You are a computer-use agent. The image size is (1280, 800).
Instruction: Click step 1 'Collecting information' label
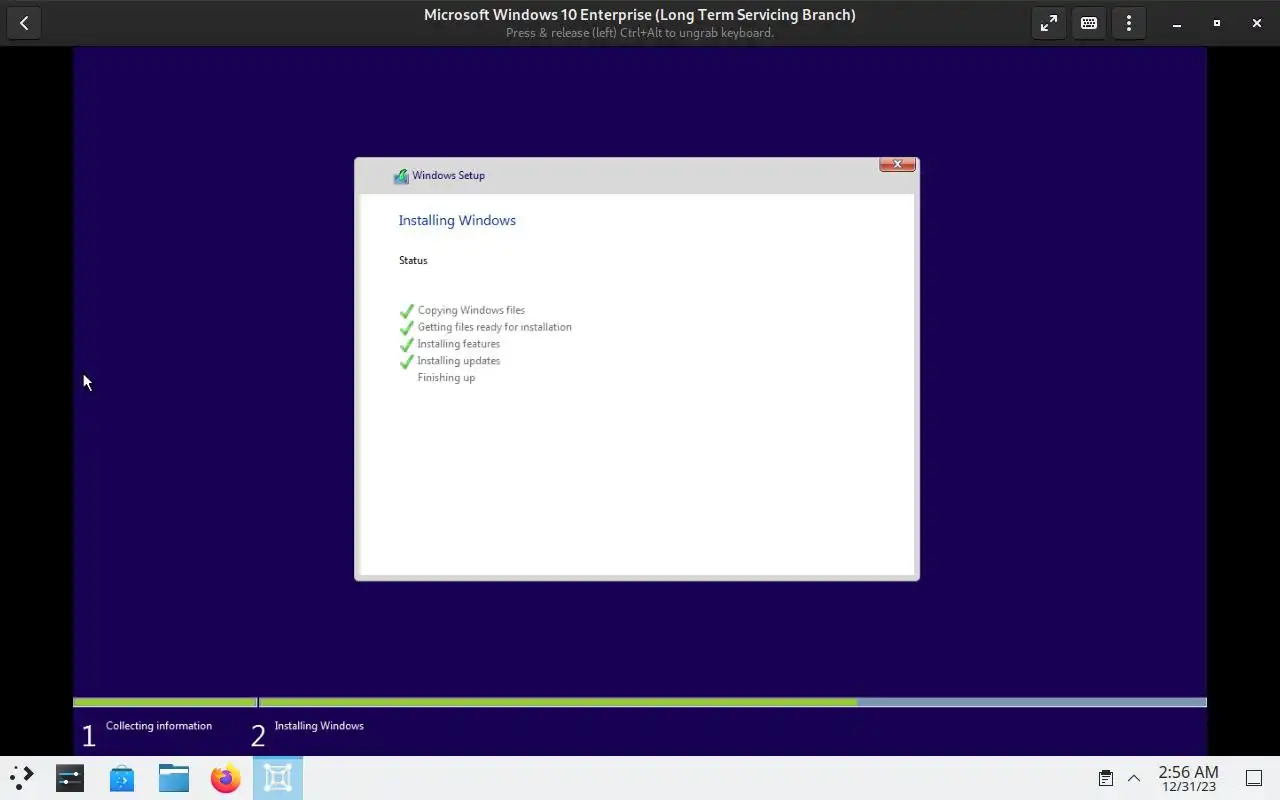click(159, 726)
